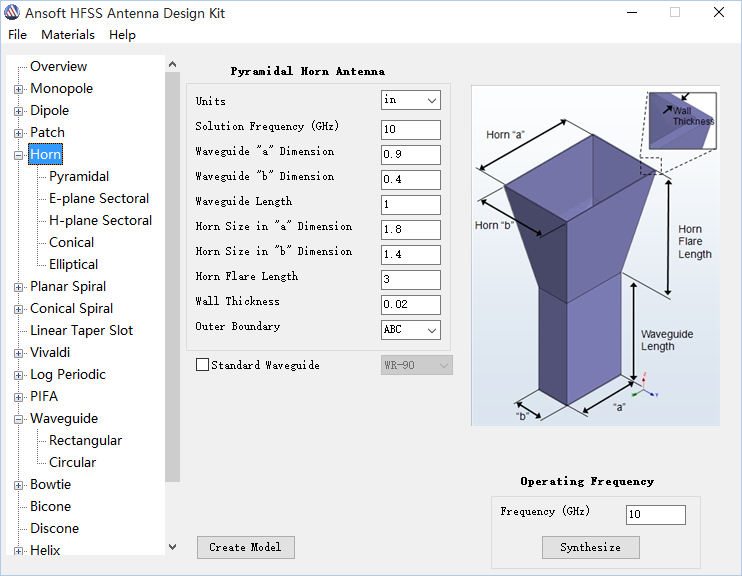The image size is (742, 576).
Task: Select Overview in the antenna tree
Action: click(58, 66)
